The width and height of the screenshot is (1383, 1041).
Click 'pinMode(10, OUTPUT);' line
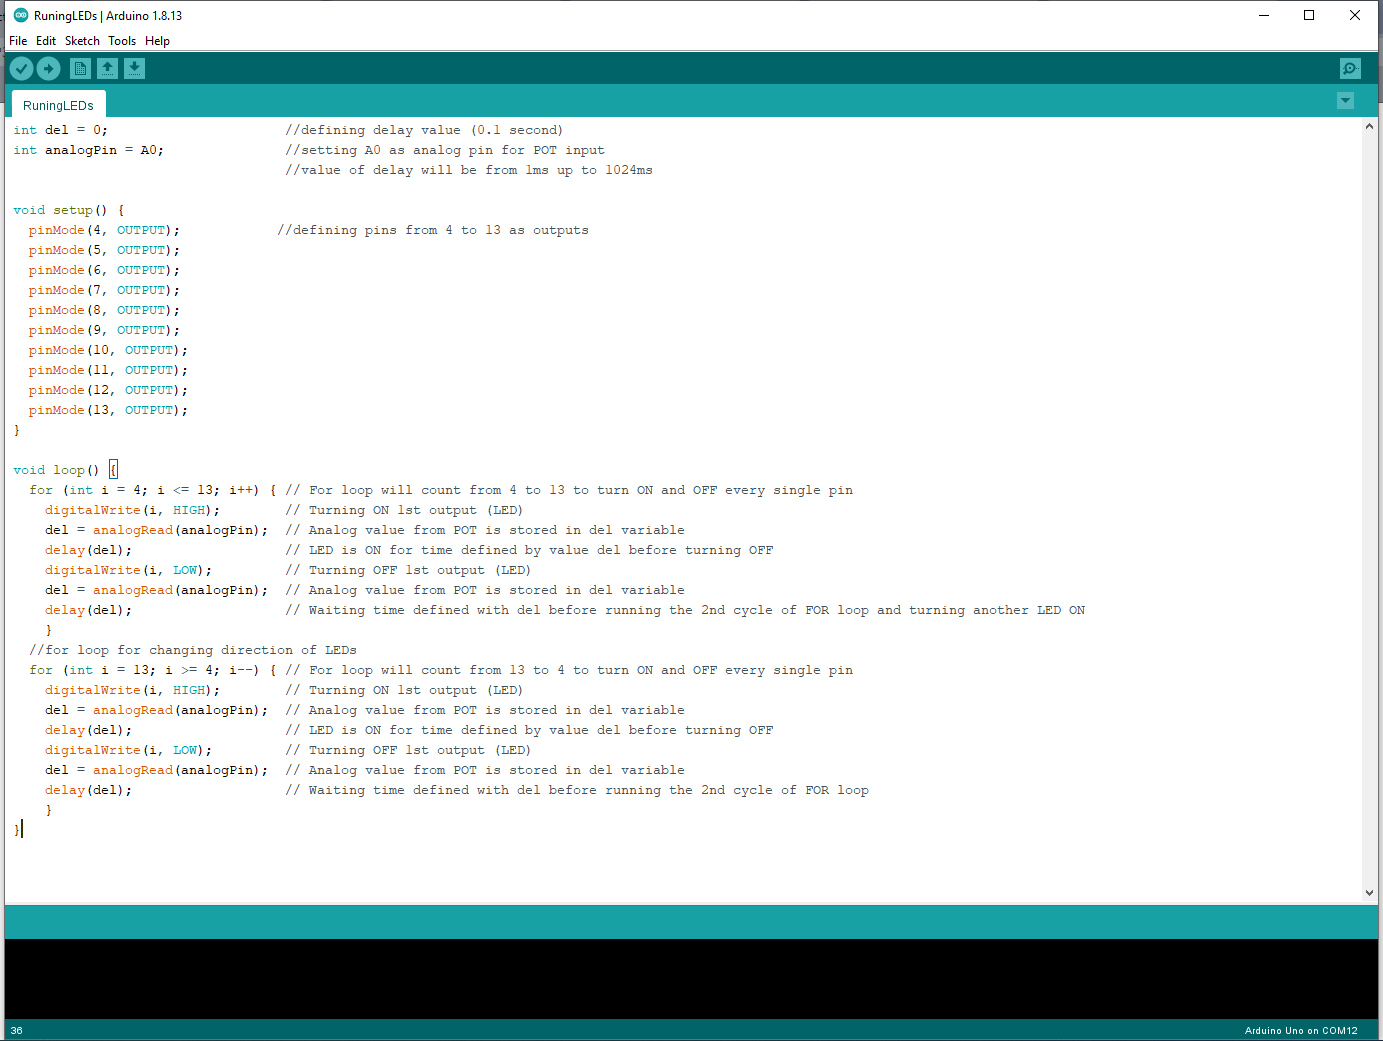(108, 350)
